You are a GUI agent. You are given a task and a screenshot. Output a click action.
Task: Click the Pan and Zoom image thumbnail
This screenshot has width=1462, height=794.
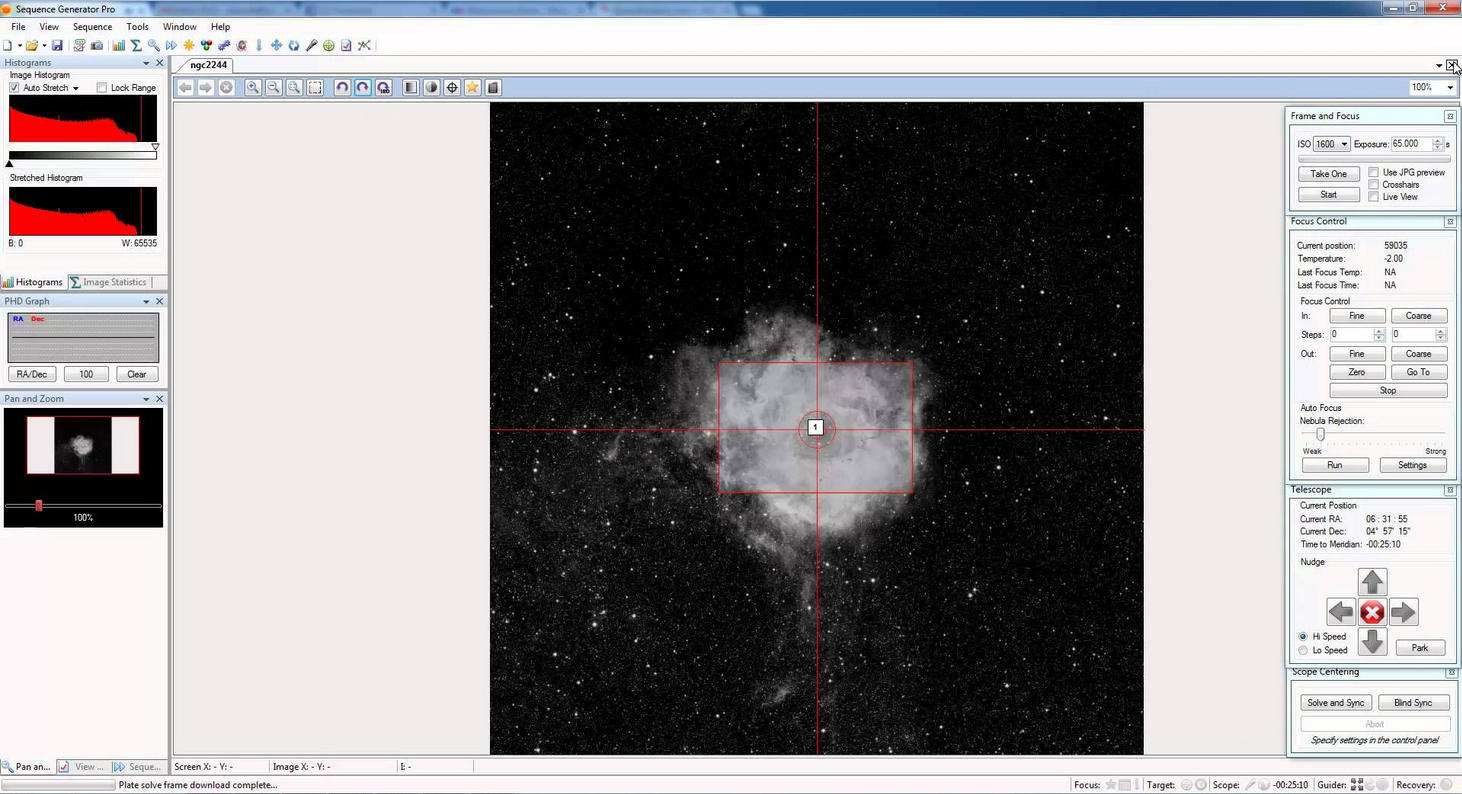[x=83, y=445]
